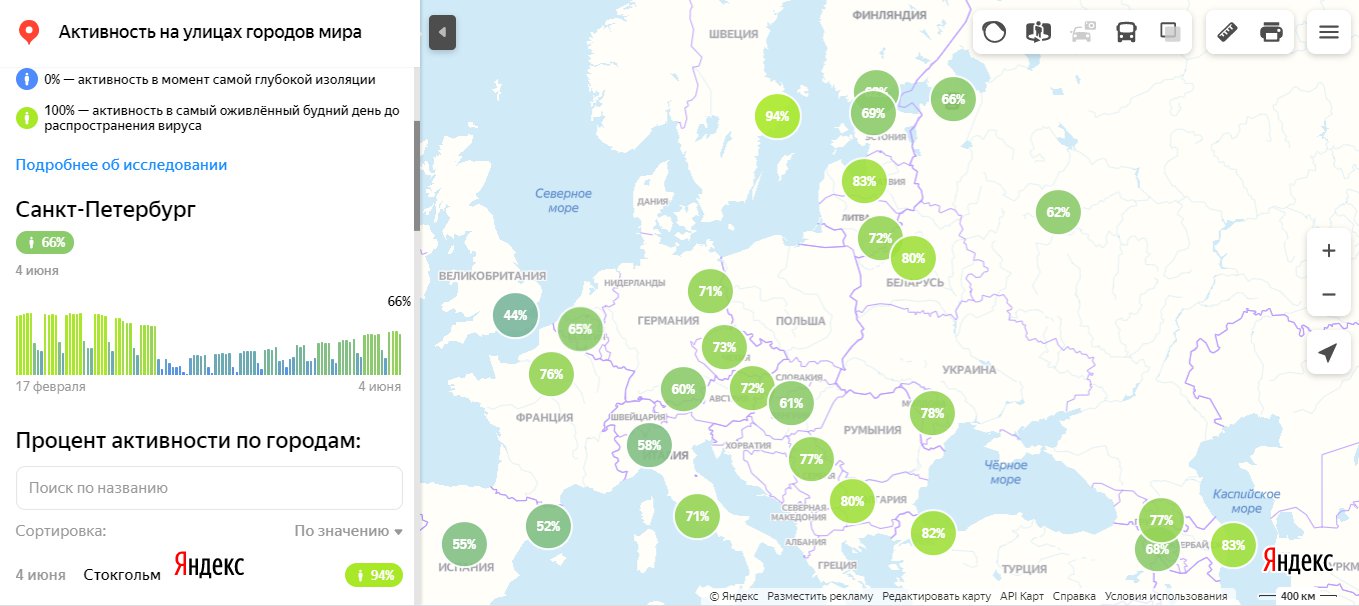Select the 65% map marker
The image size is (1359, 606).
coord(580,329)
